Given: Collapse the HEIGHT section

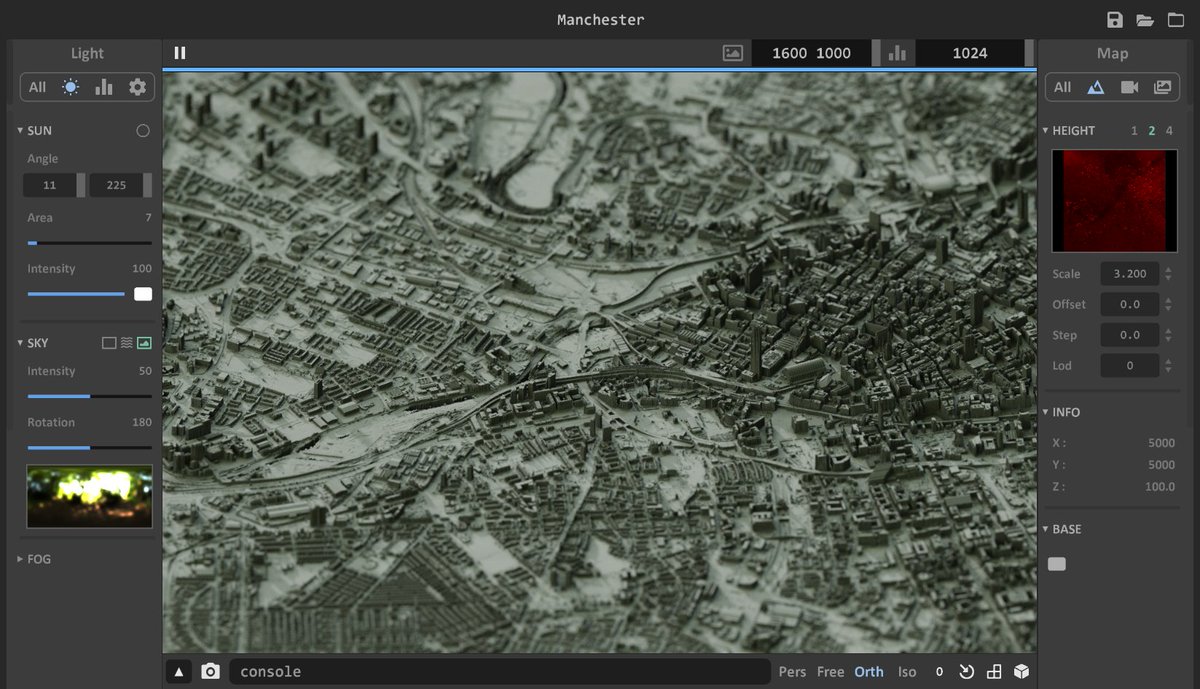Looking at the screenshot, I should (x=1068, y=130).
